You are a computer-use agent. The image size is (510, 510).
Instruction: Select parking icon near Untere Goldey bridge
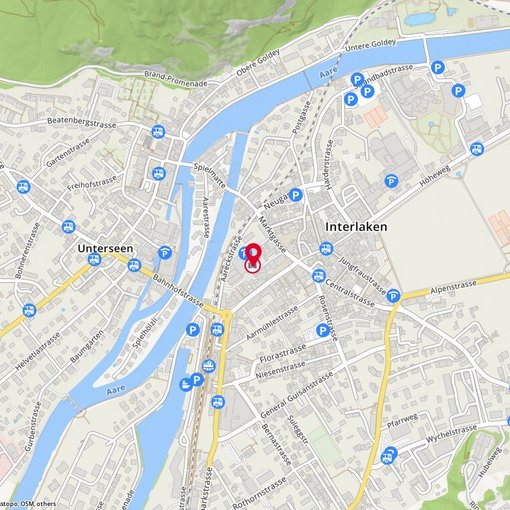click(438, 68)
